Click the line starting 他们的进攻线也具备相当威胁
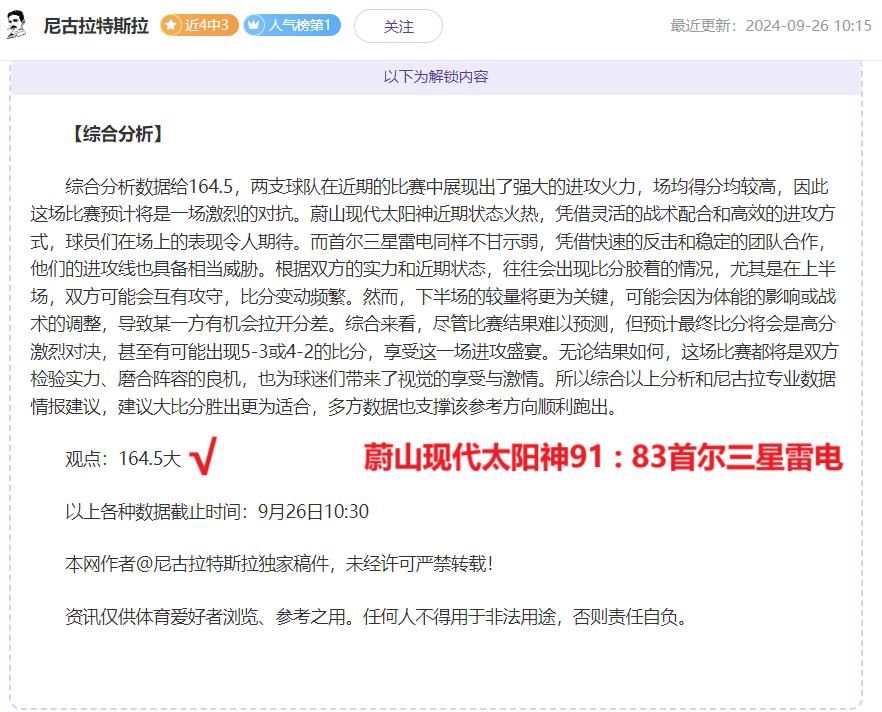Screen dimensions: 882x712 coord(433,269)
